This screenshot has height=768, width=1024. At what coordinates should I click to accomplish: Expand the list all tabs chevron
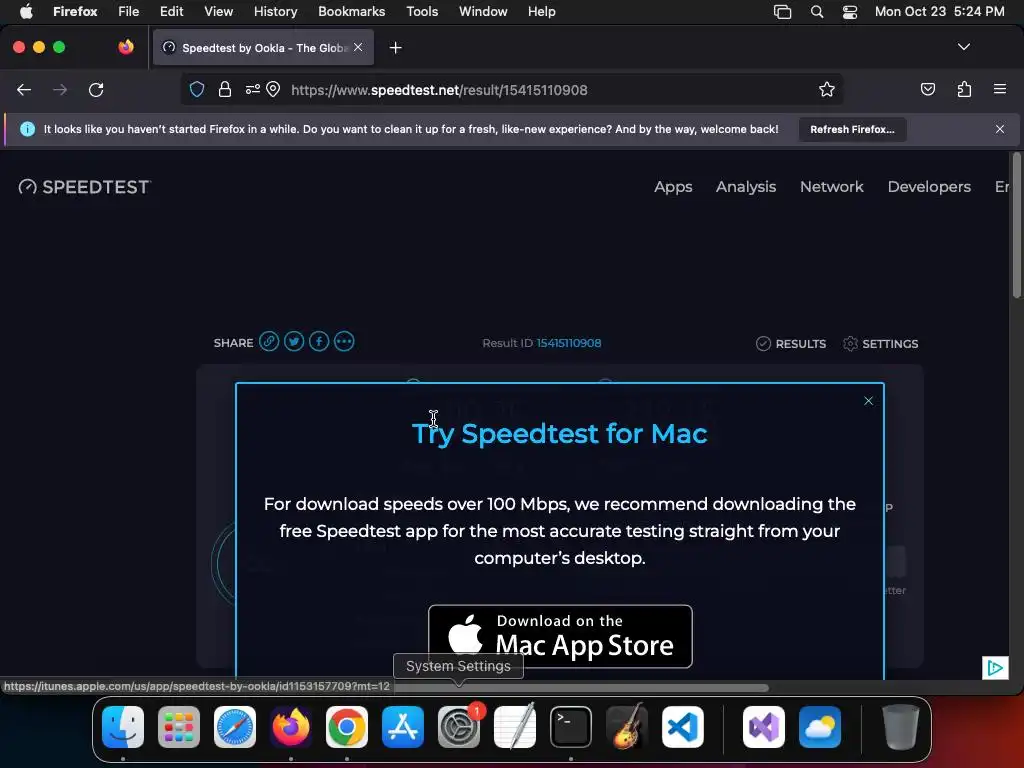(x=964, y=47)
